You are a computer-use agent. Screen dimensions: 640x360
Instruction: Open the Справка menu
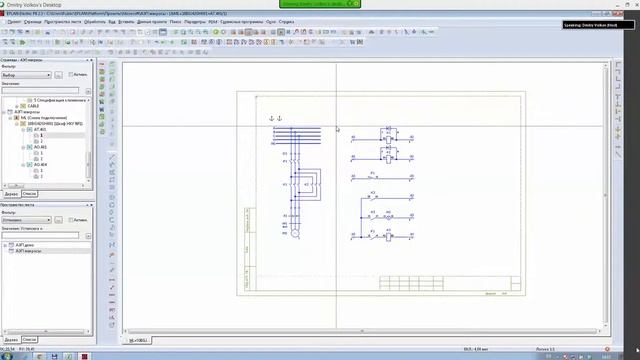pos(286,22)
